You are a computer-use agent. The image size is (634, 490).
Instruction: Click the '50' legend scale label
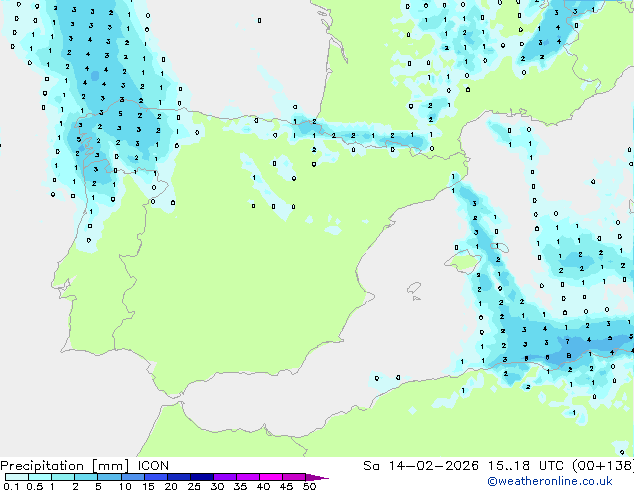click(x=310, y=486)
